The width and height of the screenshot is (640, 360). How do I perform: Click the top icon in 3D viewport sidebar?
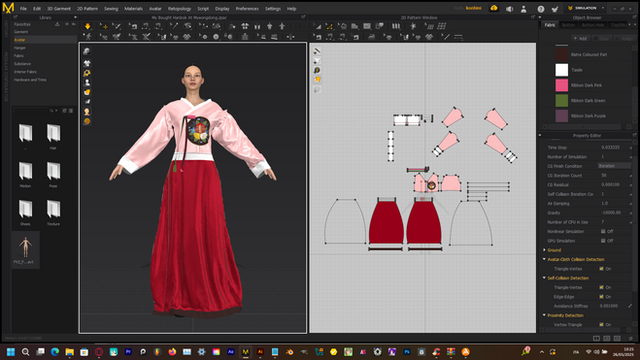click(87, 51)
